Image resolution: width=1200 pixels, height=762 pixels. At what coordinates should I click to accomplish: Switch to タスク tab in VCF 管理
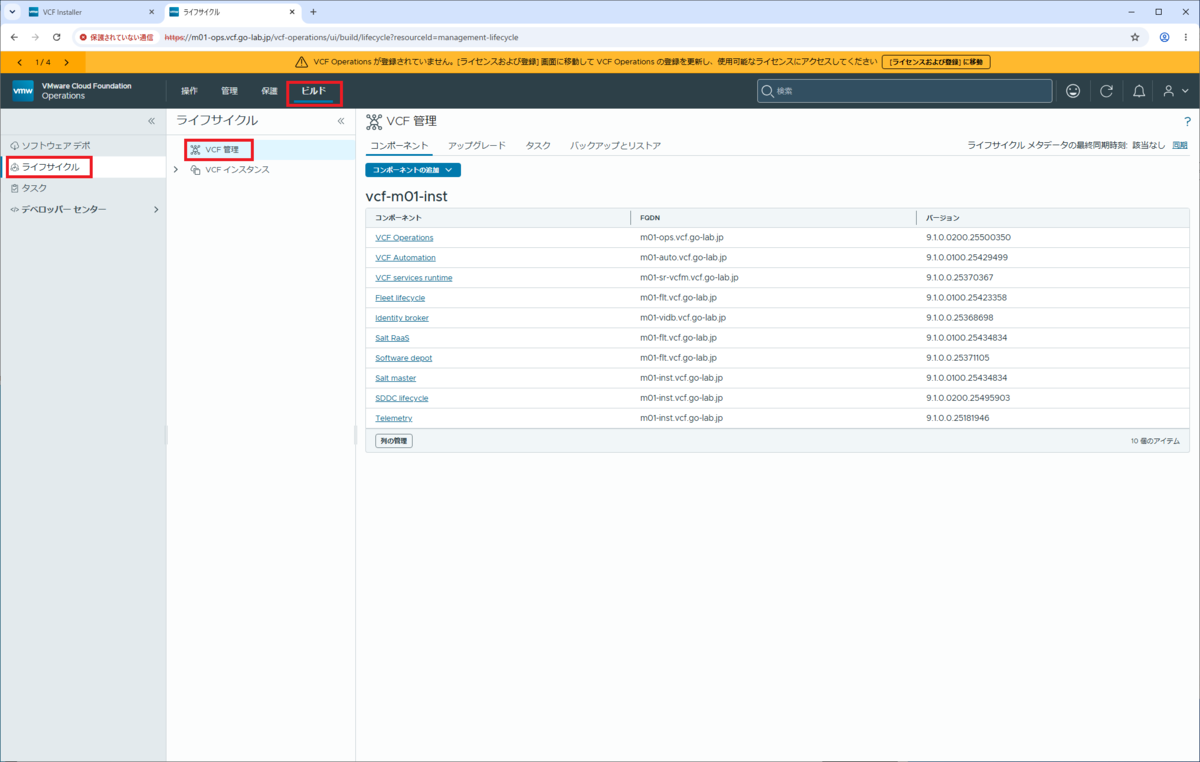pyautogui.click(x=538, y=146)
